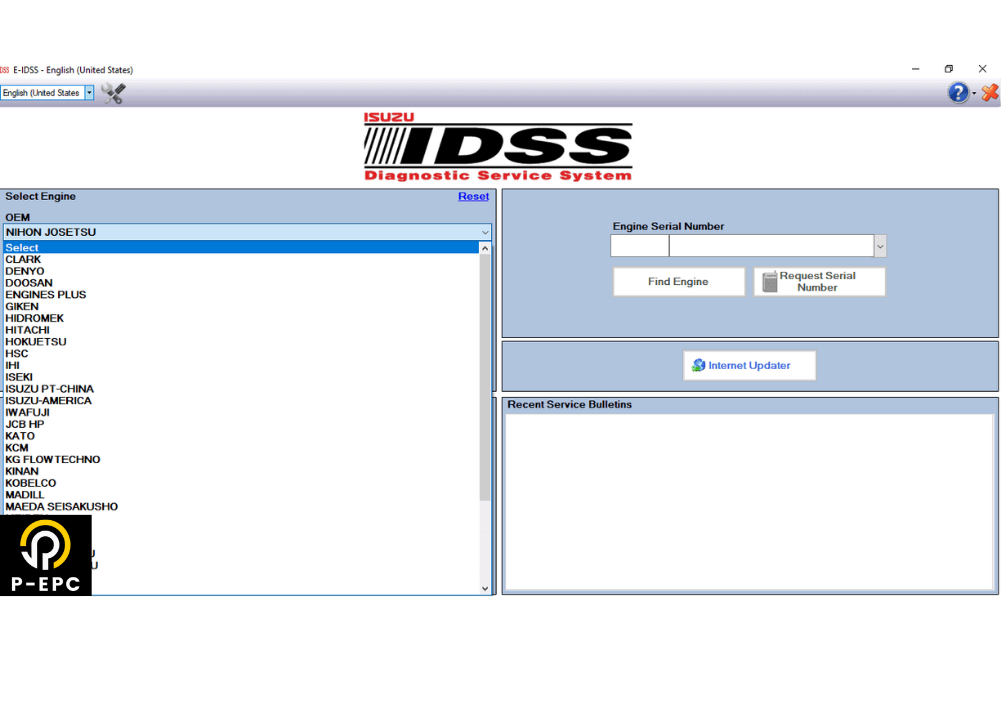This screenshot has width=1001, height=711.
Task: Click the OEM list scrollbar down arrow
Action: (485, 588)
